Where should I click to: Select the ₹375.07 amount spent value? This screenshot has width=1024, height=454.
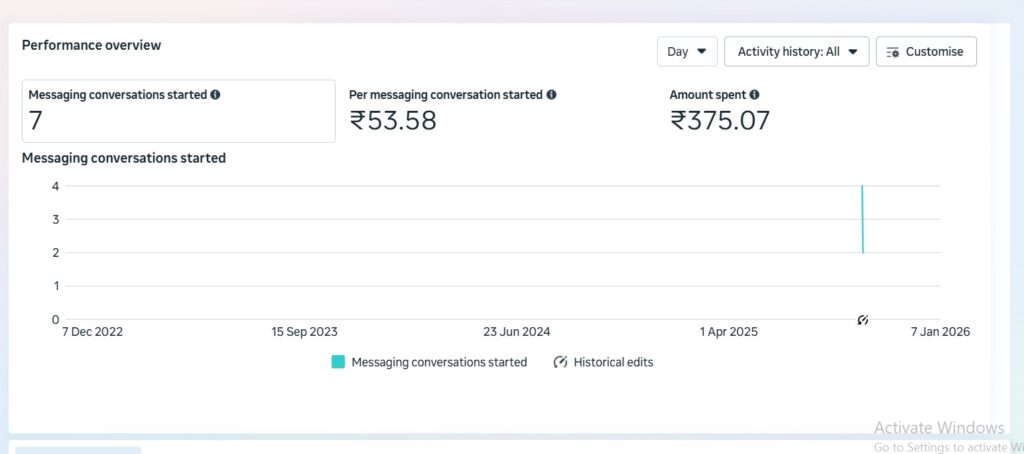(x=720, y=121)
